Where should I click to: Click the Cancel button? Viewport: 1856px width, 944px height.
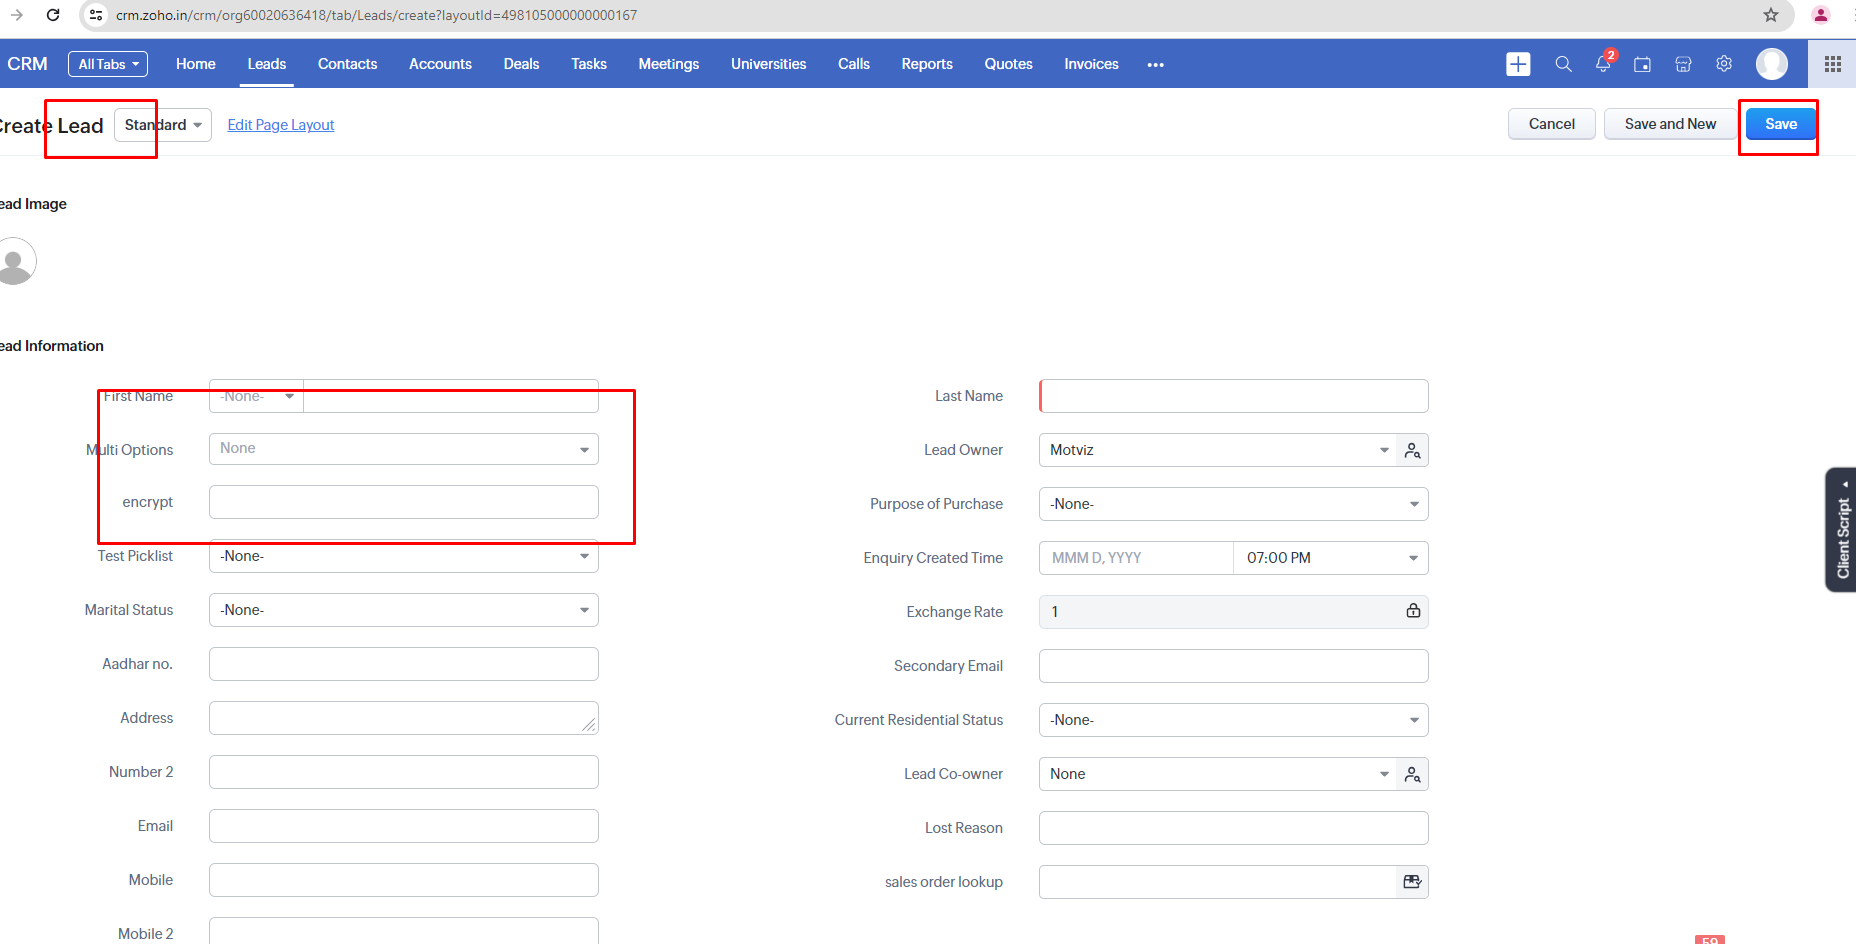click(1552, 124)
